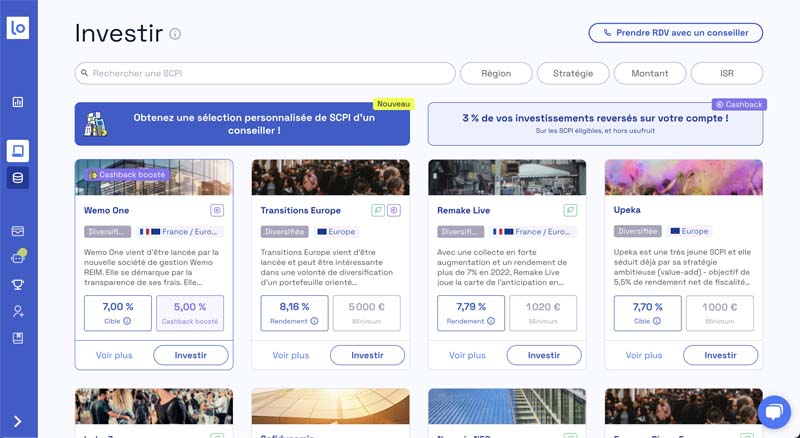The image size is (800, 438).
Task: Click Investir on Transitions Europe card
Action: click(x=367, y=355)
